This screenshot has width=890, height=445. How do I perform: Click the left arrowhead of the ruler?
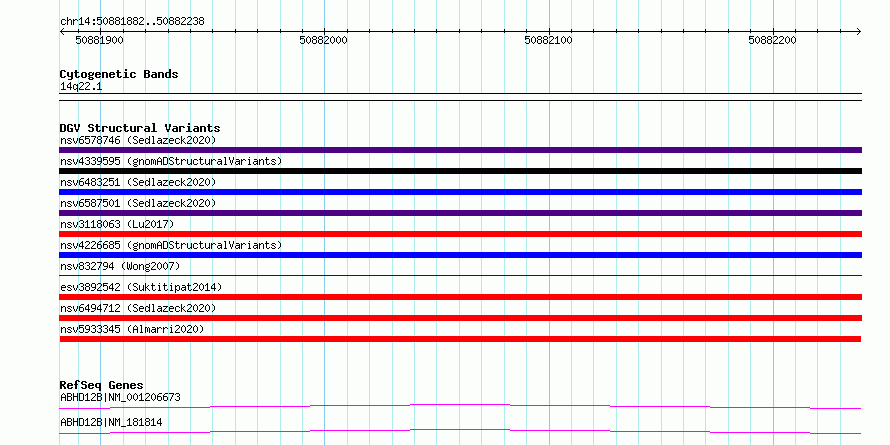click(62, 32)
